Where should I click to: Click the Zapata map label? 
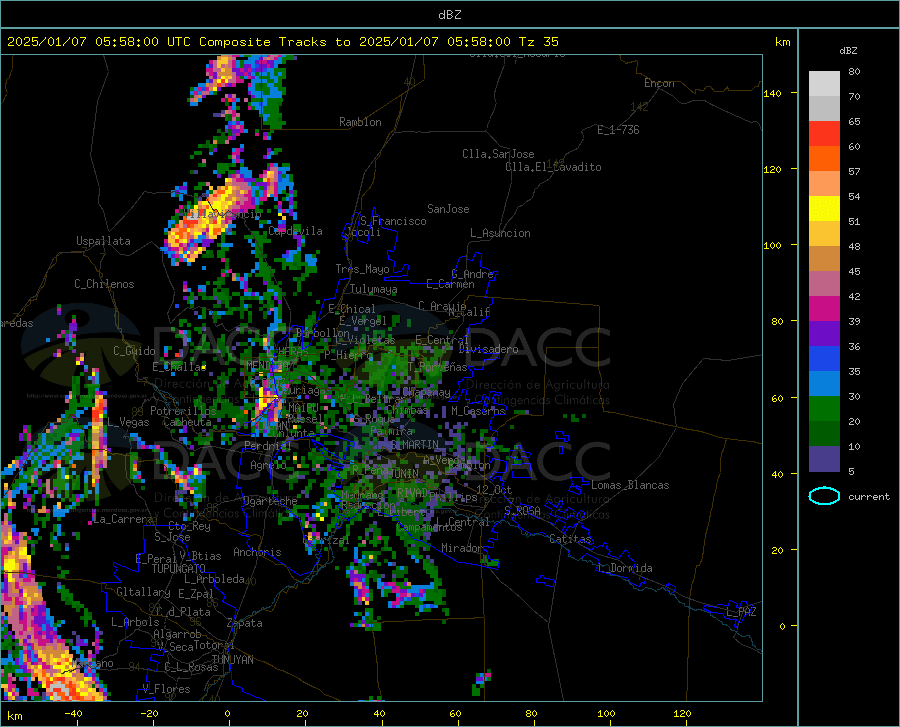tap(245, 623)
